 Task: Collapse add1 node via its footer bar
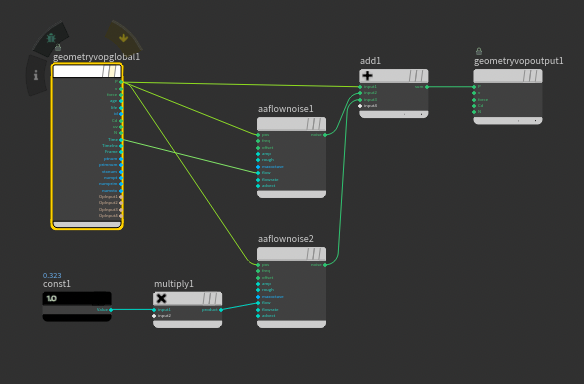click(394, 114)
